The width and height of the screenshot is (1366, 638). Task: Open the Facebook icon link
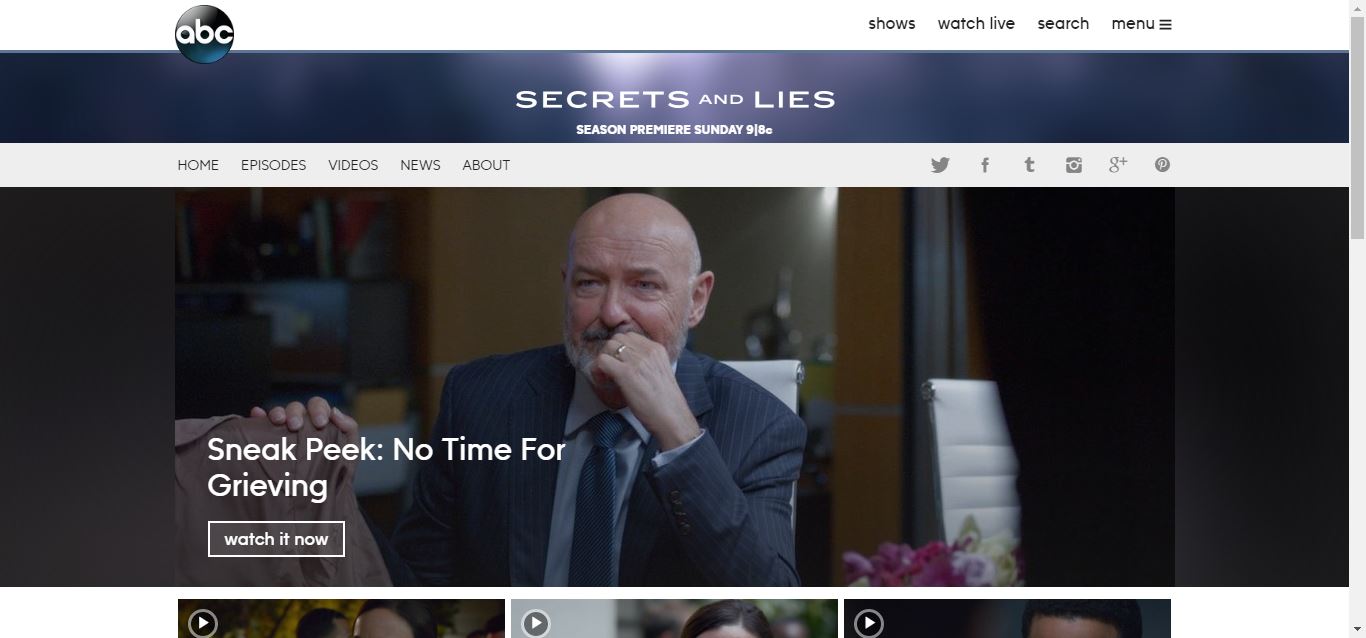(985, 165)
